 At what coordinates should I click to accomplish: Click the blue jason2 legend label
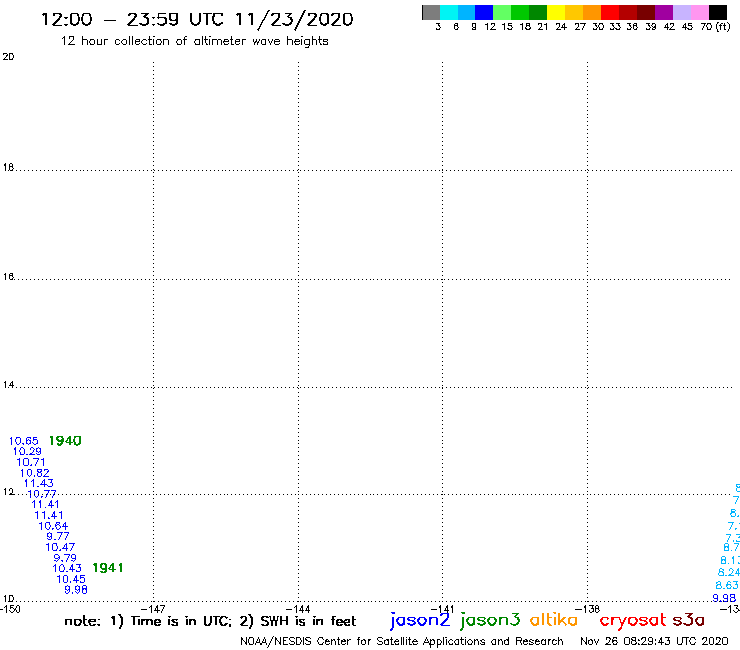coord(420,621)
